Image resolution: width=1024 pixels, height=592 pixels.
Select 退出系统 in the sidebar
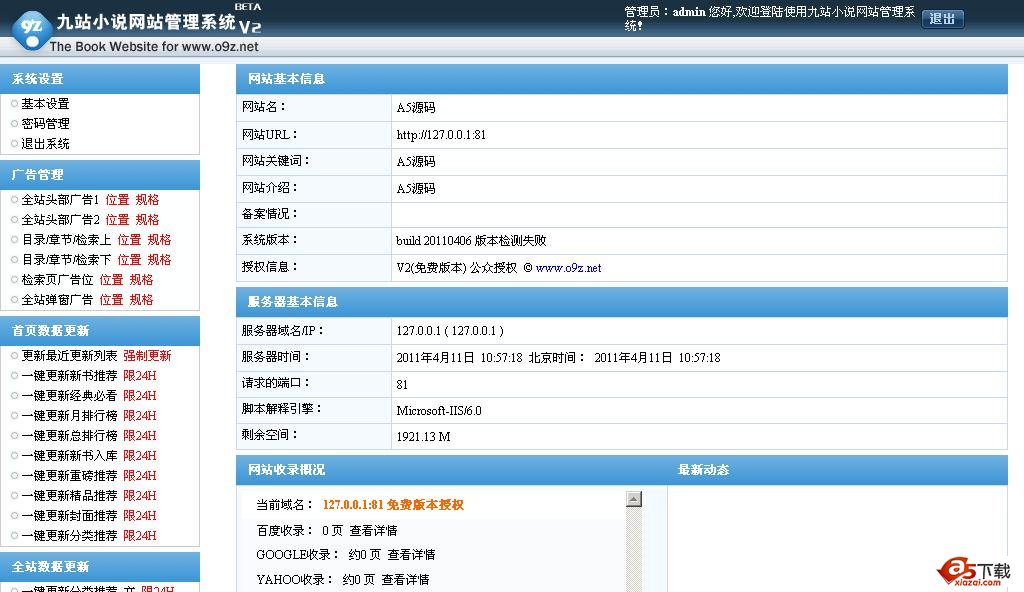[x=45, y=144]
